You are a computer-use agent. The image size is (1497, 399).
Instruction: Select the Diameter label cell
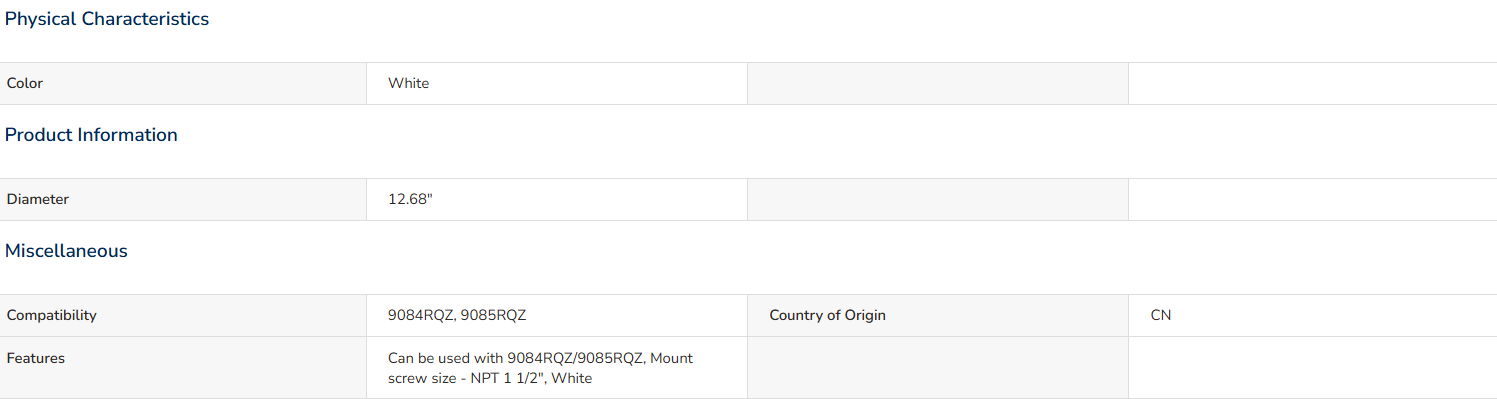(183, 200)
